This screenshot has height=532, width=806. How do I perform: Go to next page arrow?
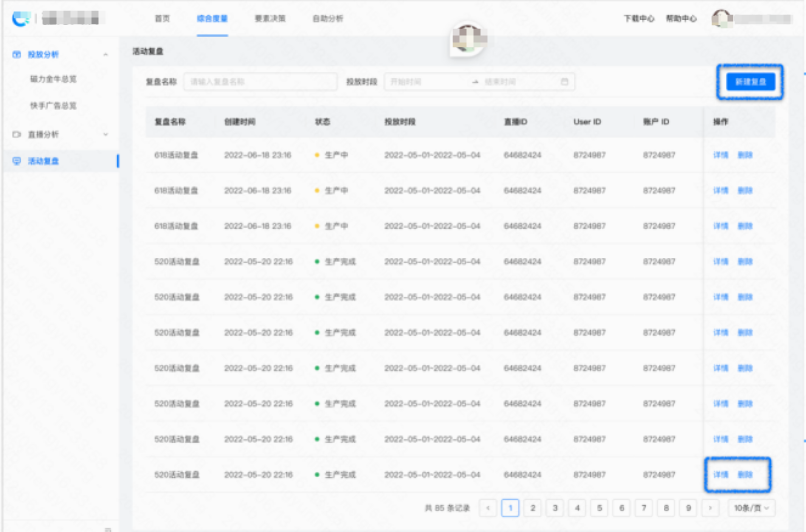tap(710, 508)
